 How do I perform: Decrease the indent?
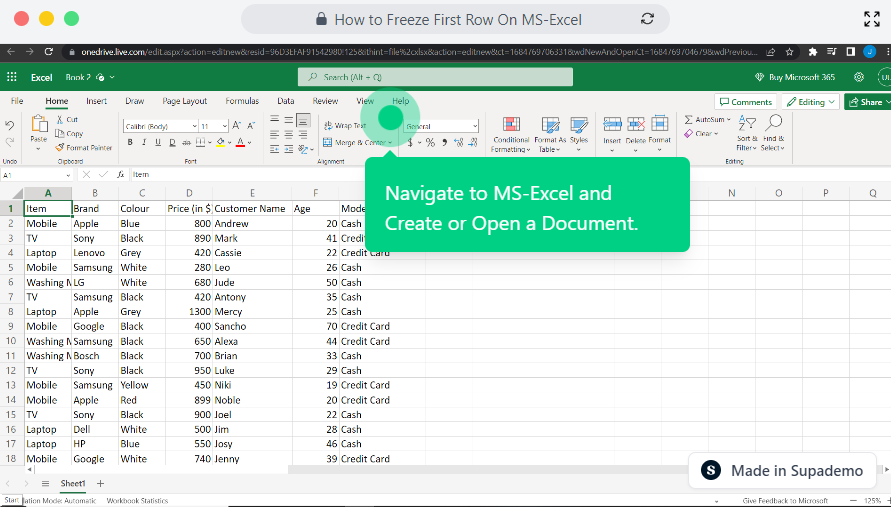274,149
